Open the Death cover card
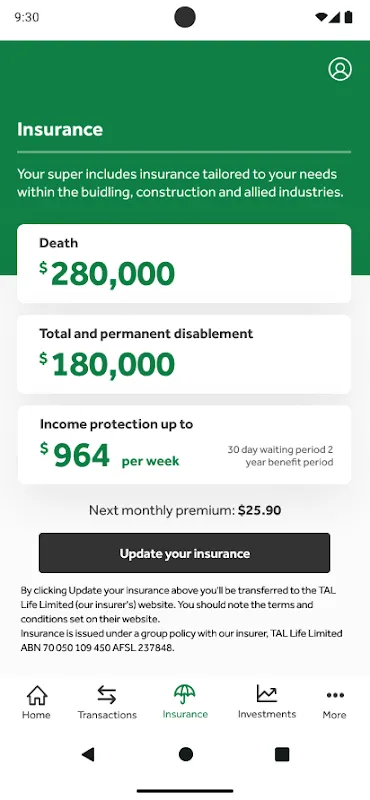This screenshot has height=800, width=370. pyautogui.click(x=184, y=263)
